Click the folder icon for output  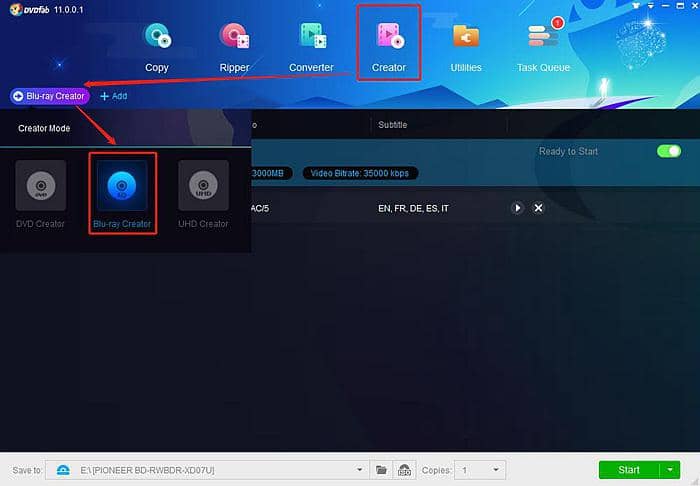click(381, 470)
